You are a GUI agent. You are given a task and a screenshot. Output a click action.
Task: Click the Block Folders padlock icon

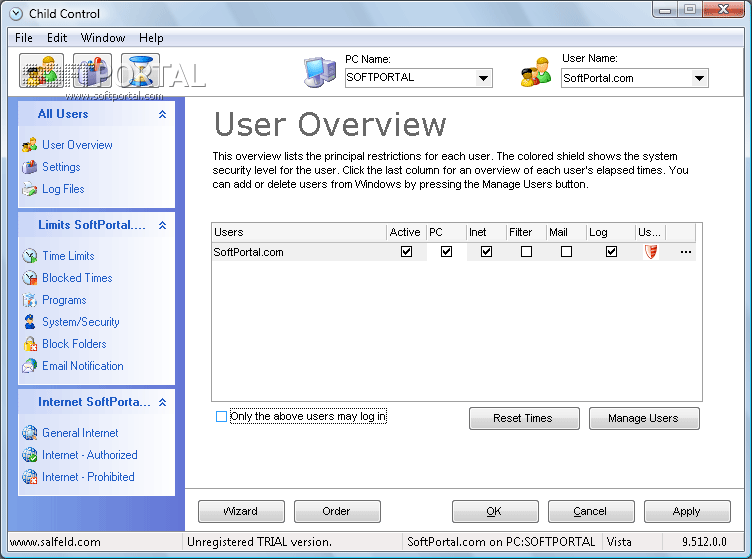coord(30,344)
